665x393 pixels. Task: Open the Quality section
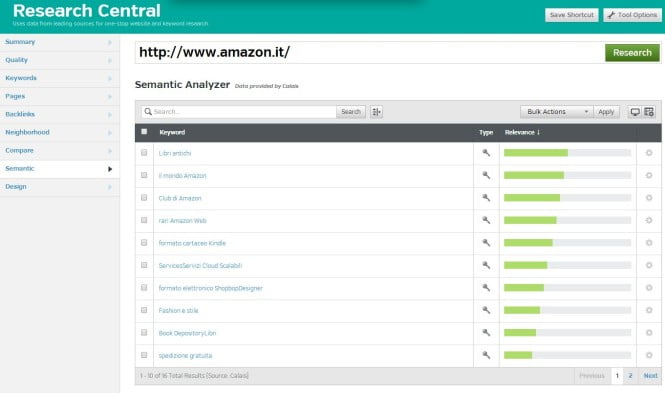click(x=59, y=60)
